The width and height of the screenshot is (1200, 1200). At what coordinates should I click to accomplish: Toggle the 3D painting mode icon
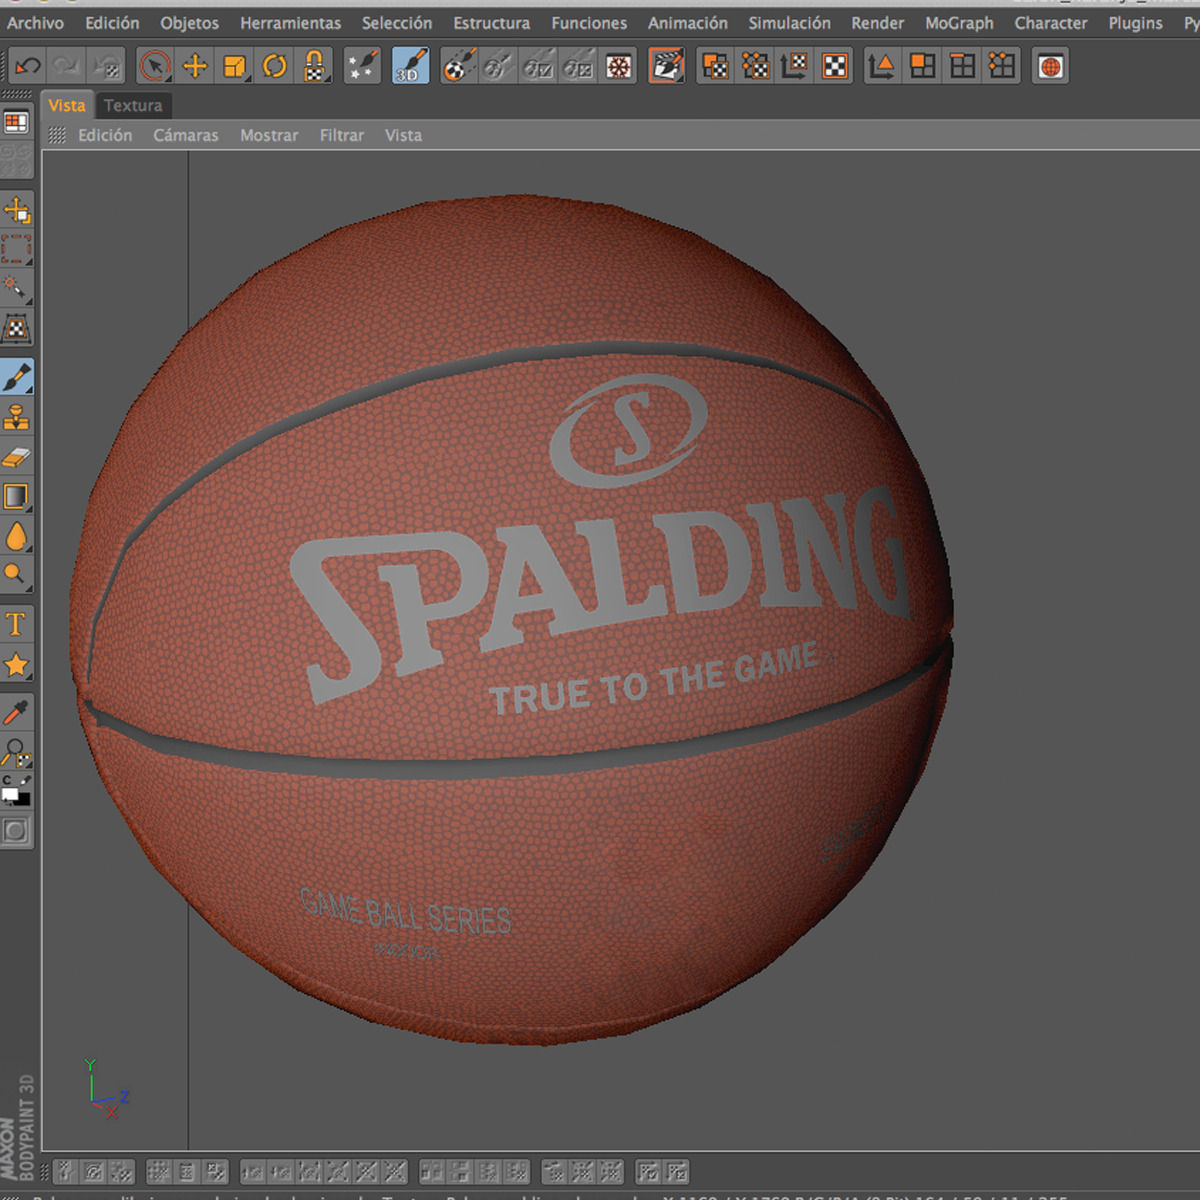tap(410, 66)
